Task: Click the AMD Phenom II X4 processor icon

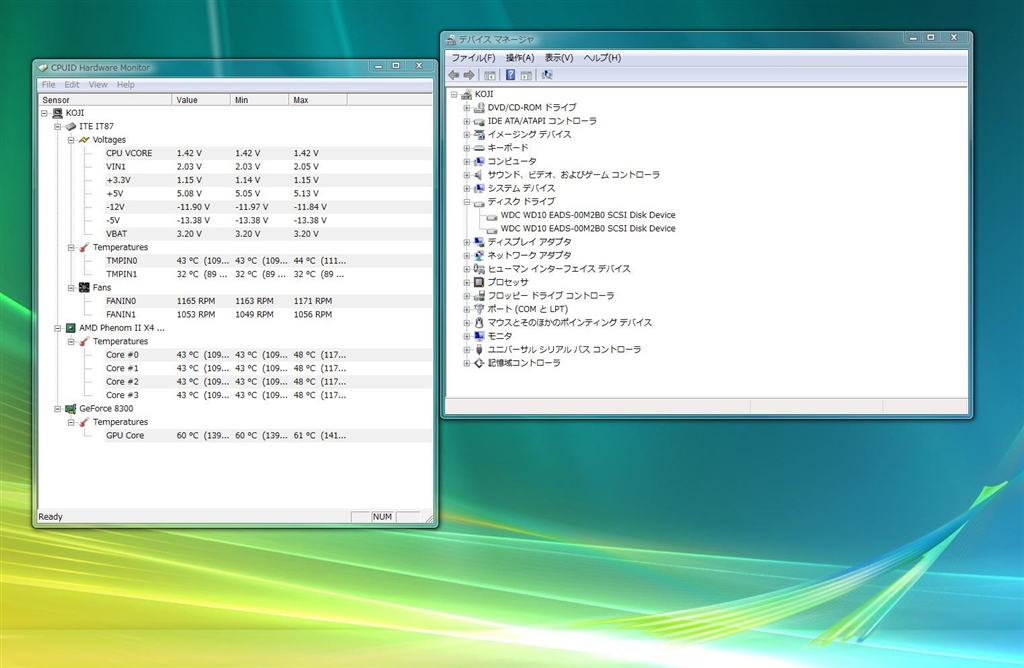Action: [70, 328]
